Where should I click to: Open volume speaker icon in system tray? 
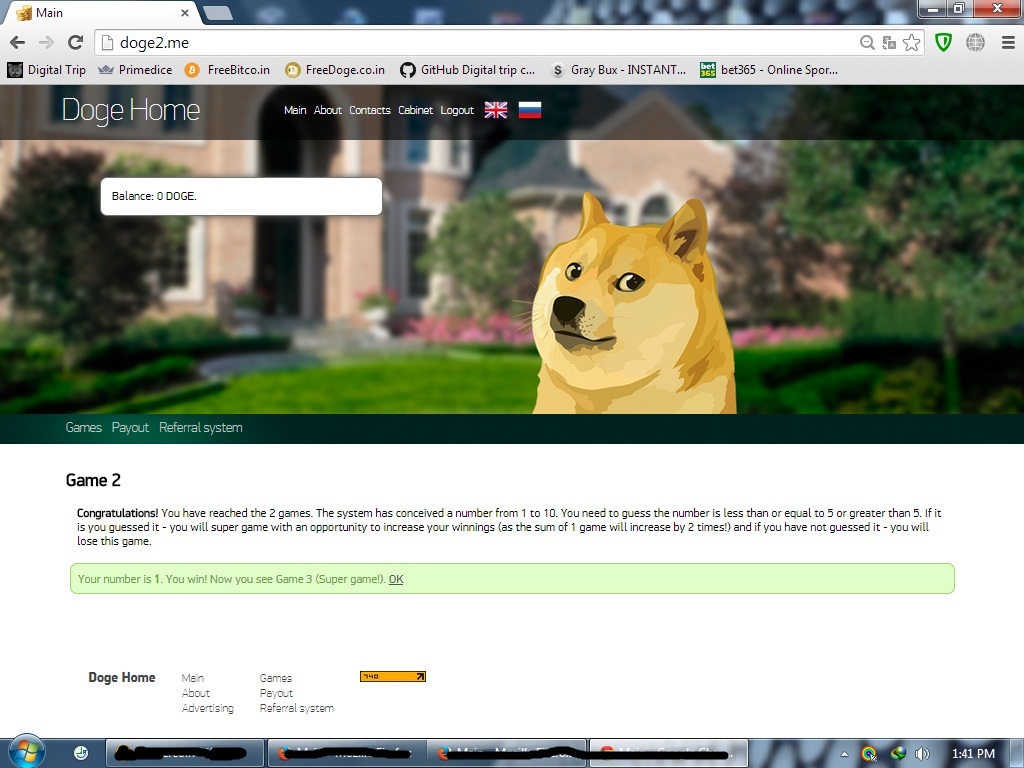tap(923, 754)
